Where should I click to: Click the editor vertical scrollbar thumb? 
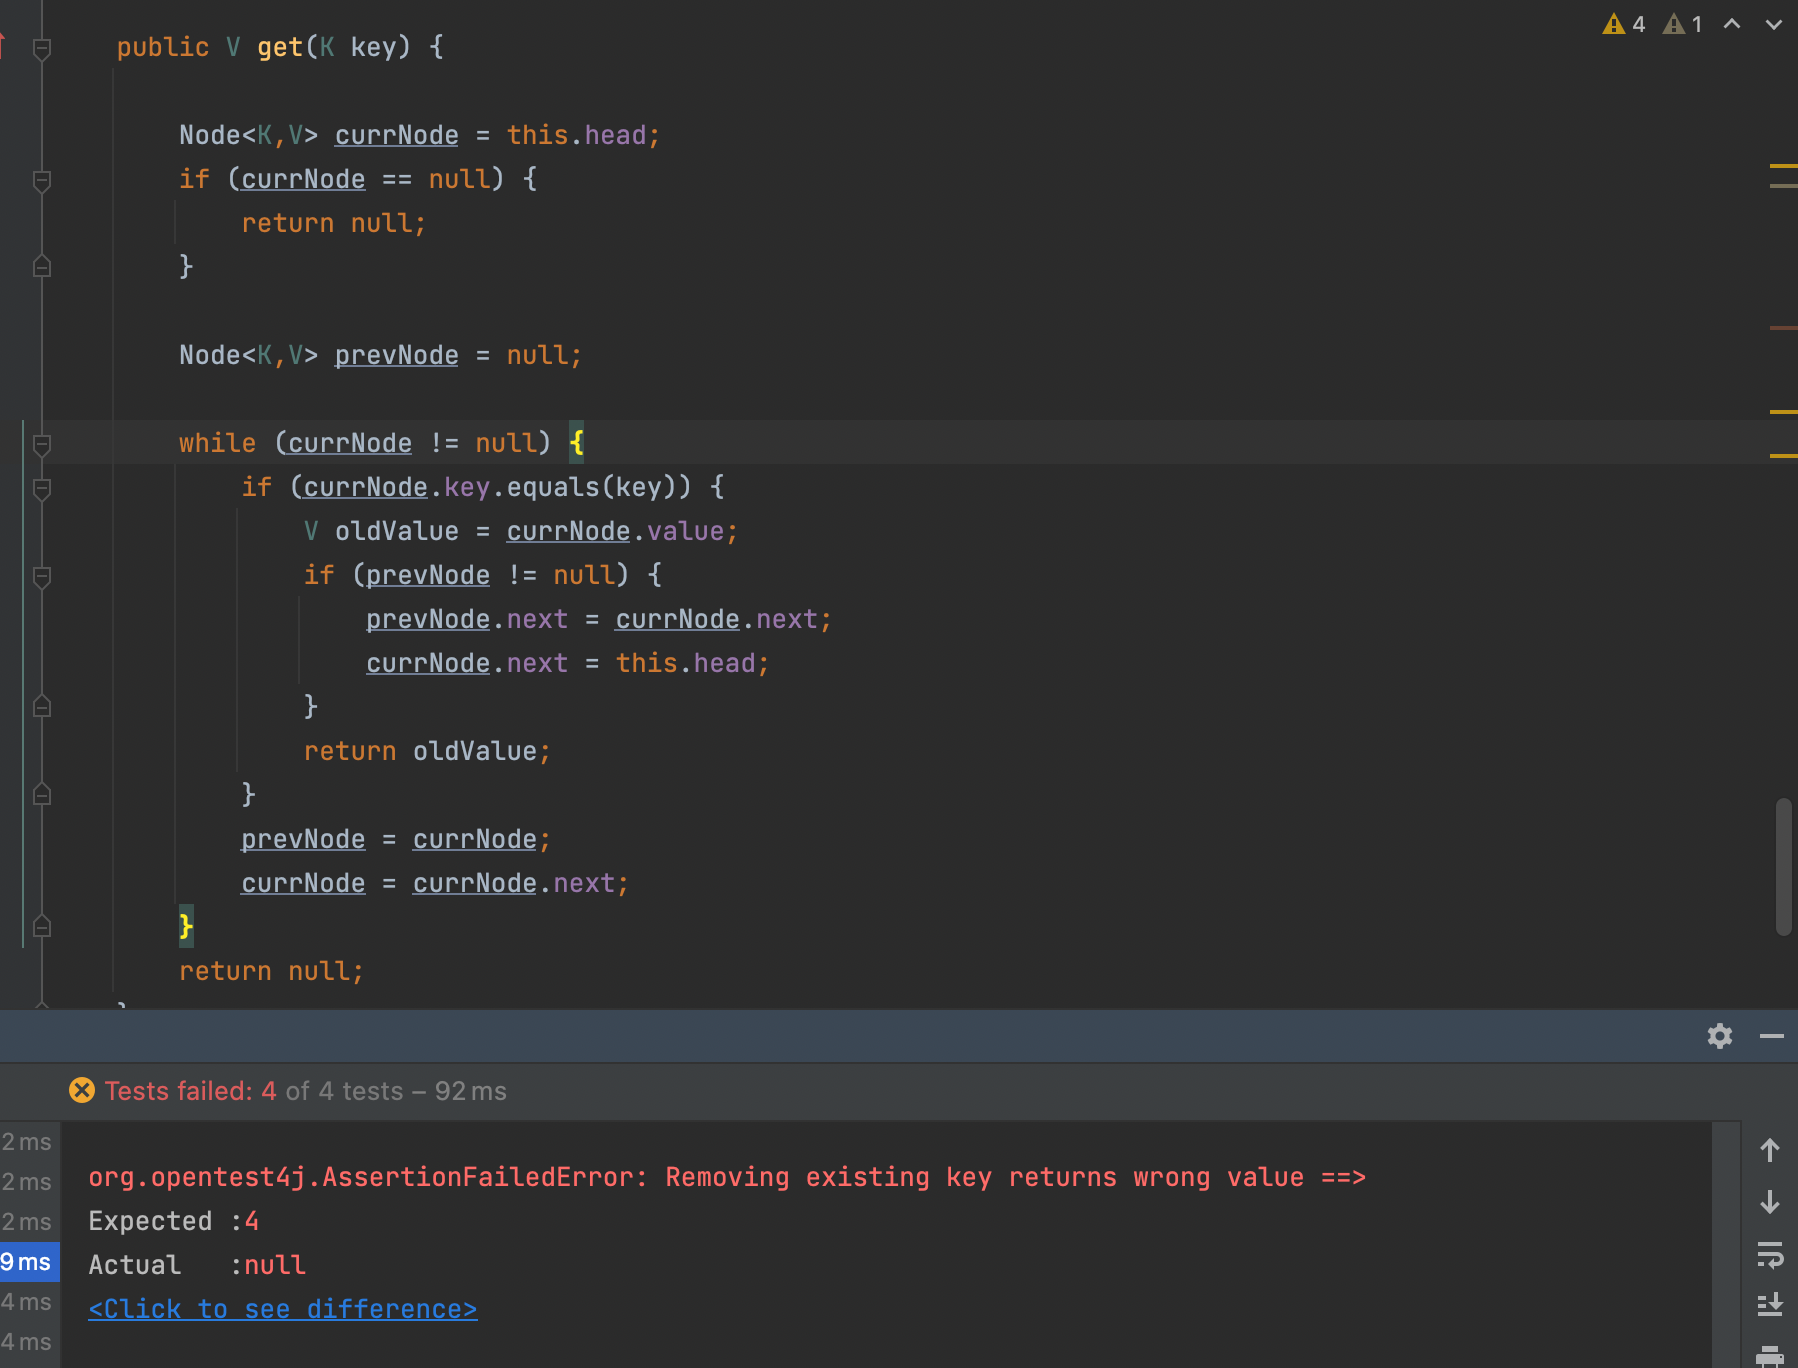pyautogui.click(x=1782, y=866)
